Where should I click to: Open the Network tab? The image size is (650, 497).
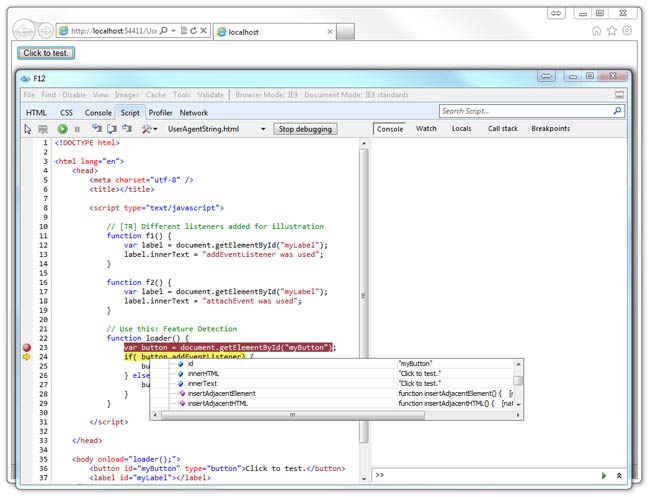coord(194,113)
